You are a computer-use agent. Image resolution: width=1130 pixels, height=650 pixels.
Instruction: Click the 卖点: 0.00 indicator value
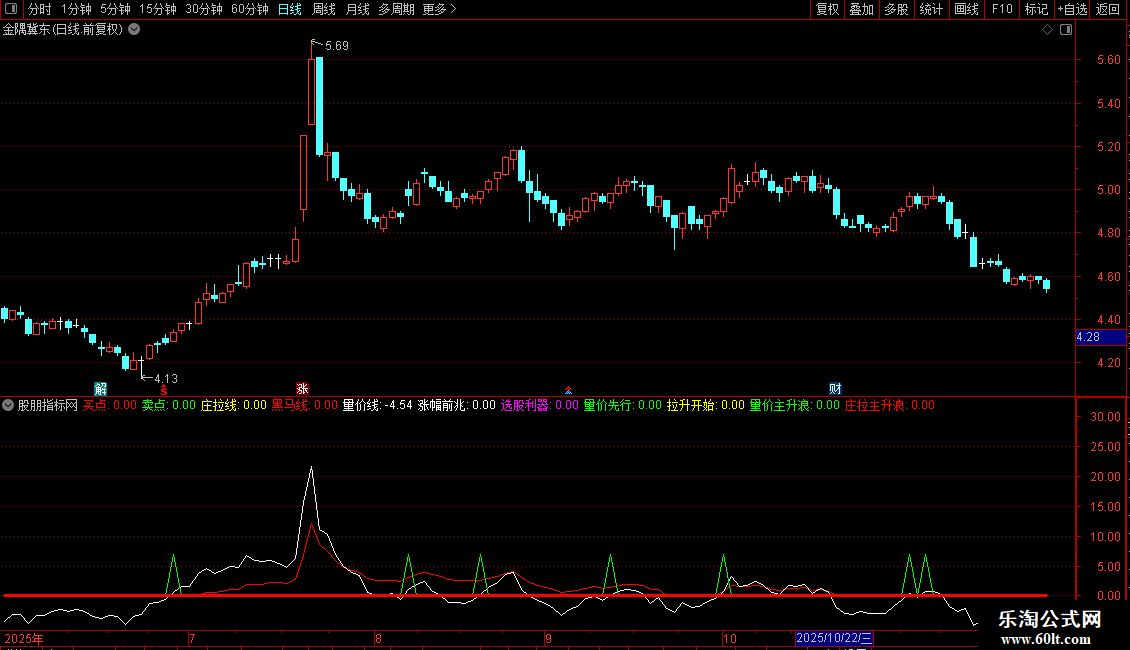click(169, 405)
